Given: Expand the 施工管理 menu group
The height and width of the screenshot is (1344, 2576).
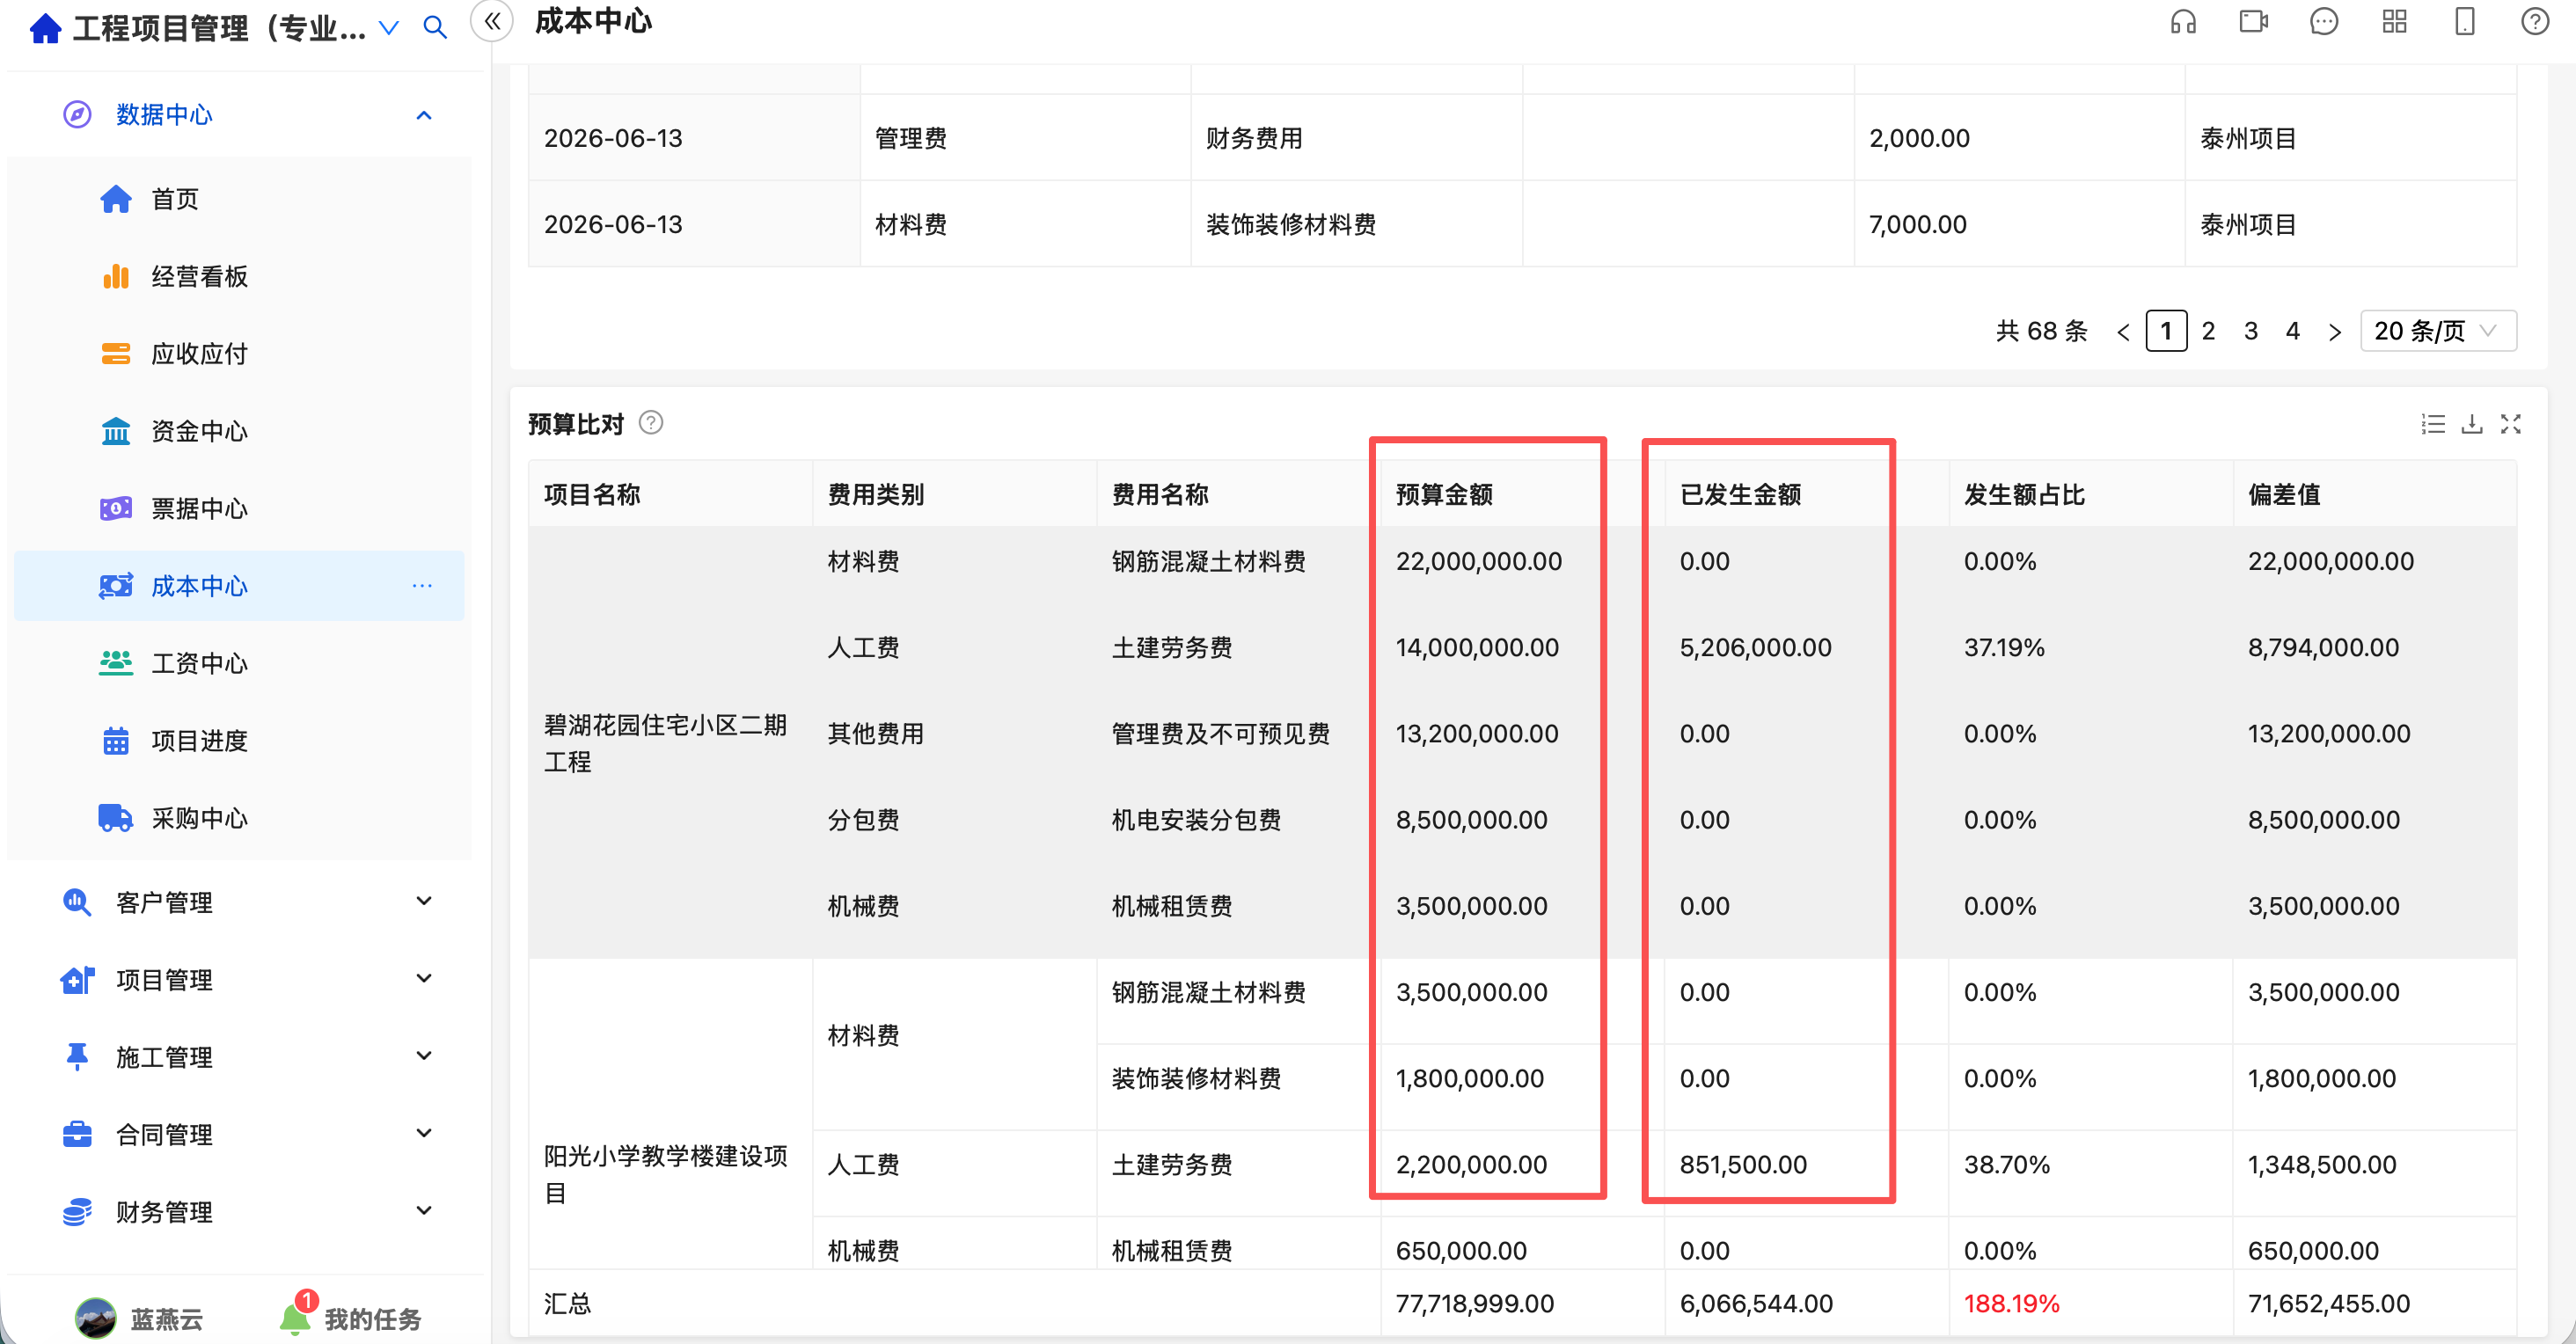Looking at the screenshot, I should (x=239, y=1057).
